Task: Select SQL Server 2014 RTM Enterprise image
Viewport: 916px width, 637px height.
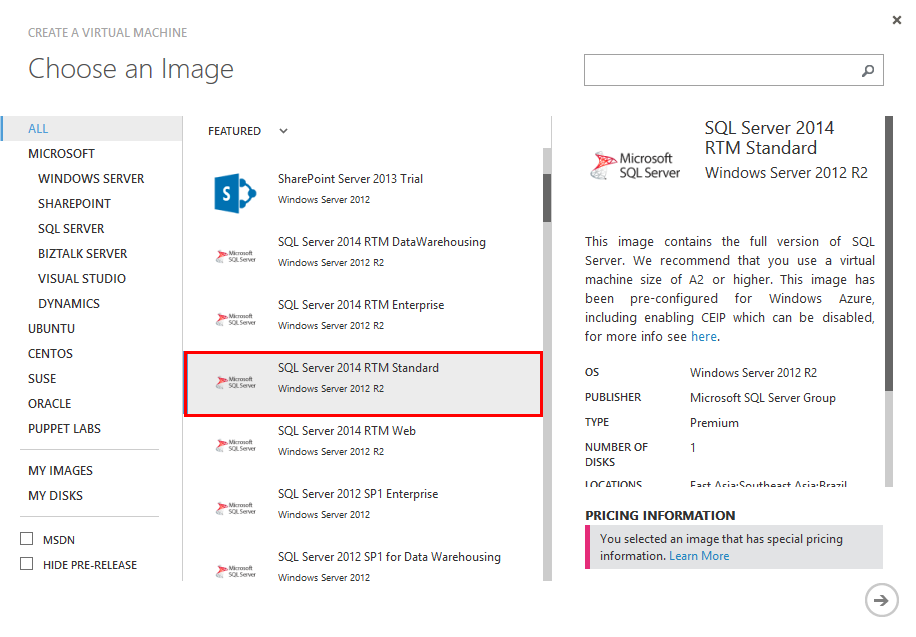Action: click(363, 319)
